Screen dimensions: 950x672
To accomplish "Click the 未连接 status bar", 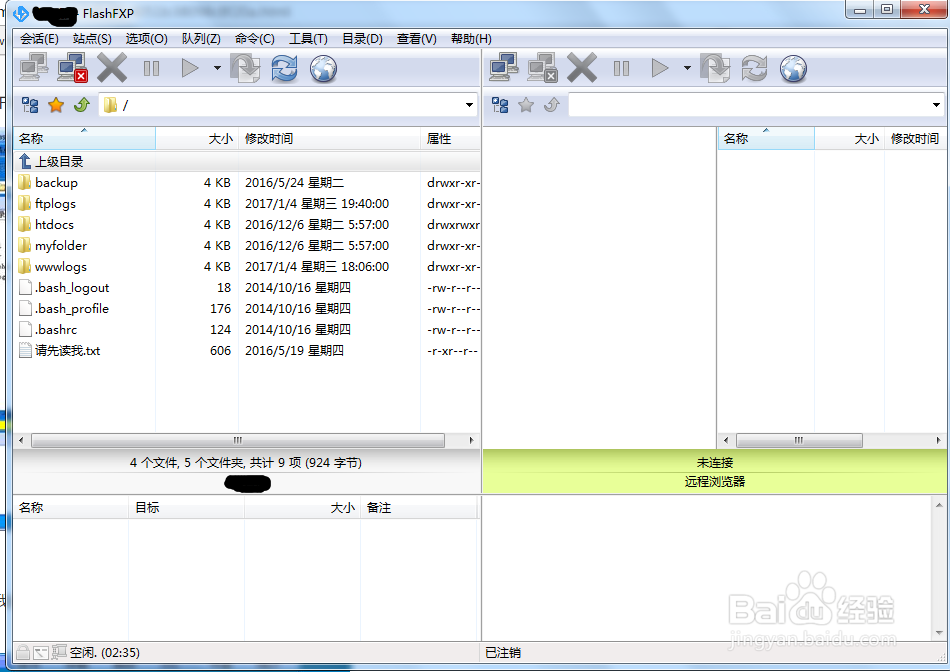I will click(714, 462).
